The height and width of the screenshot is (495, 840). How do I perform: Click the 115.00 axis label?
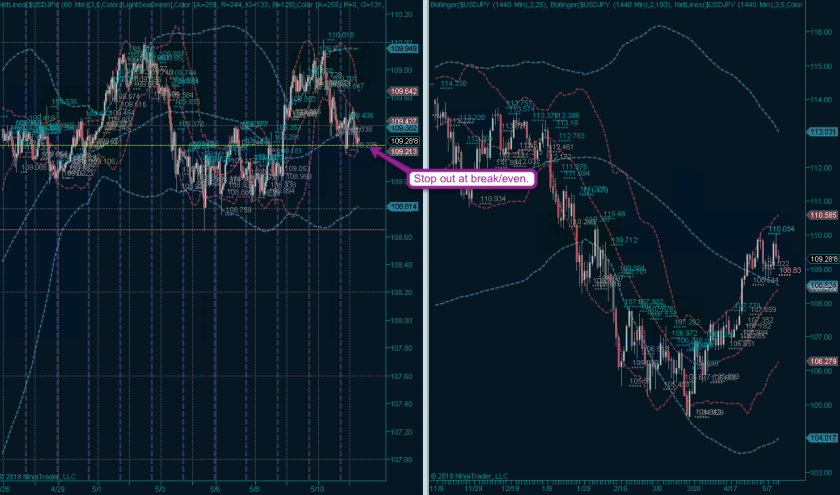coord(821,66)
